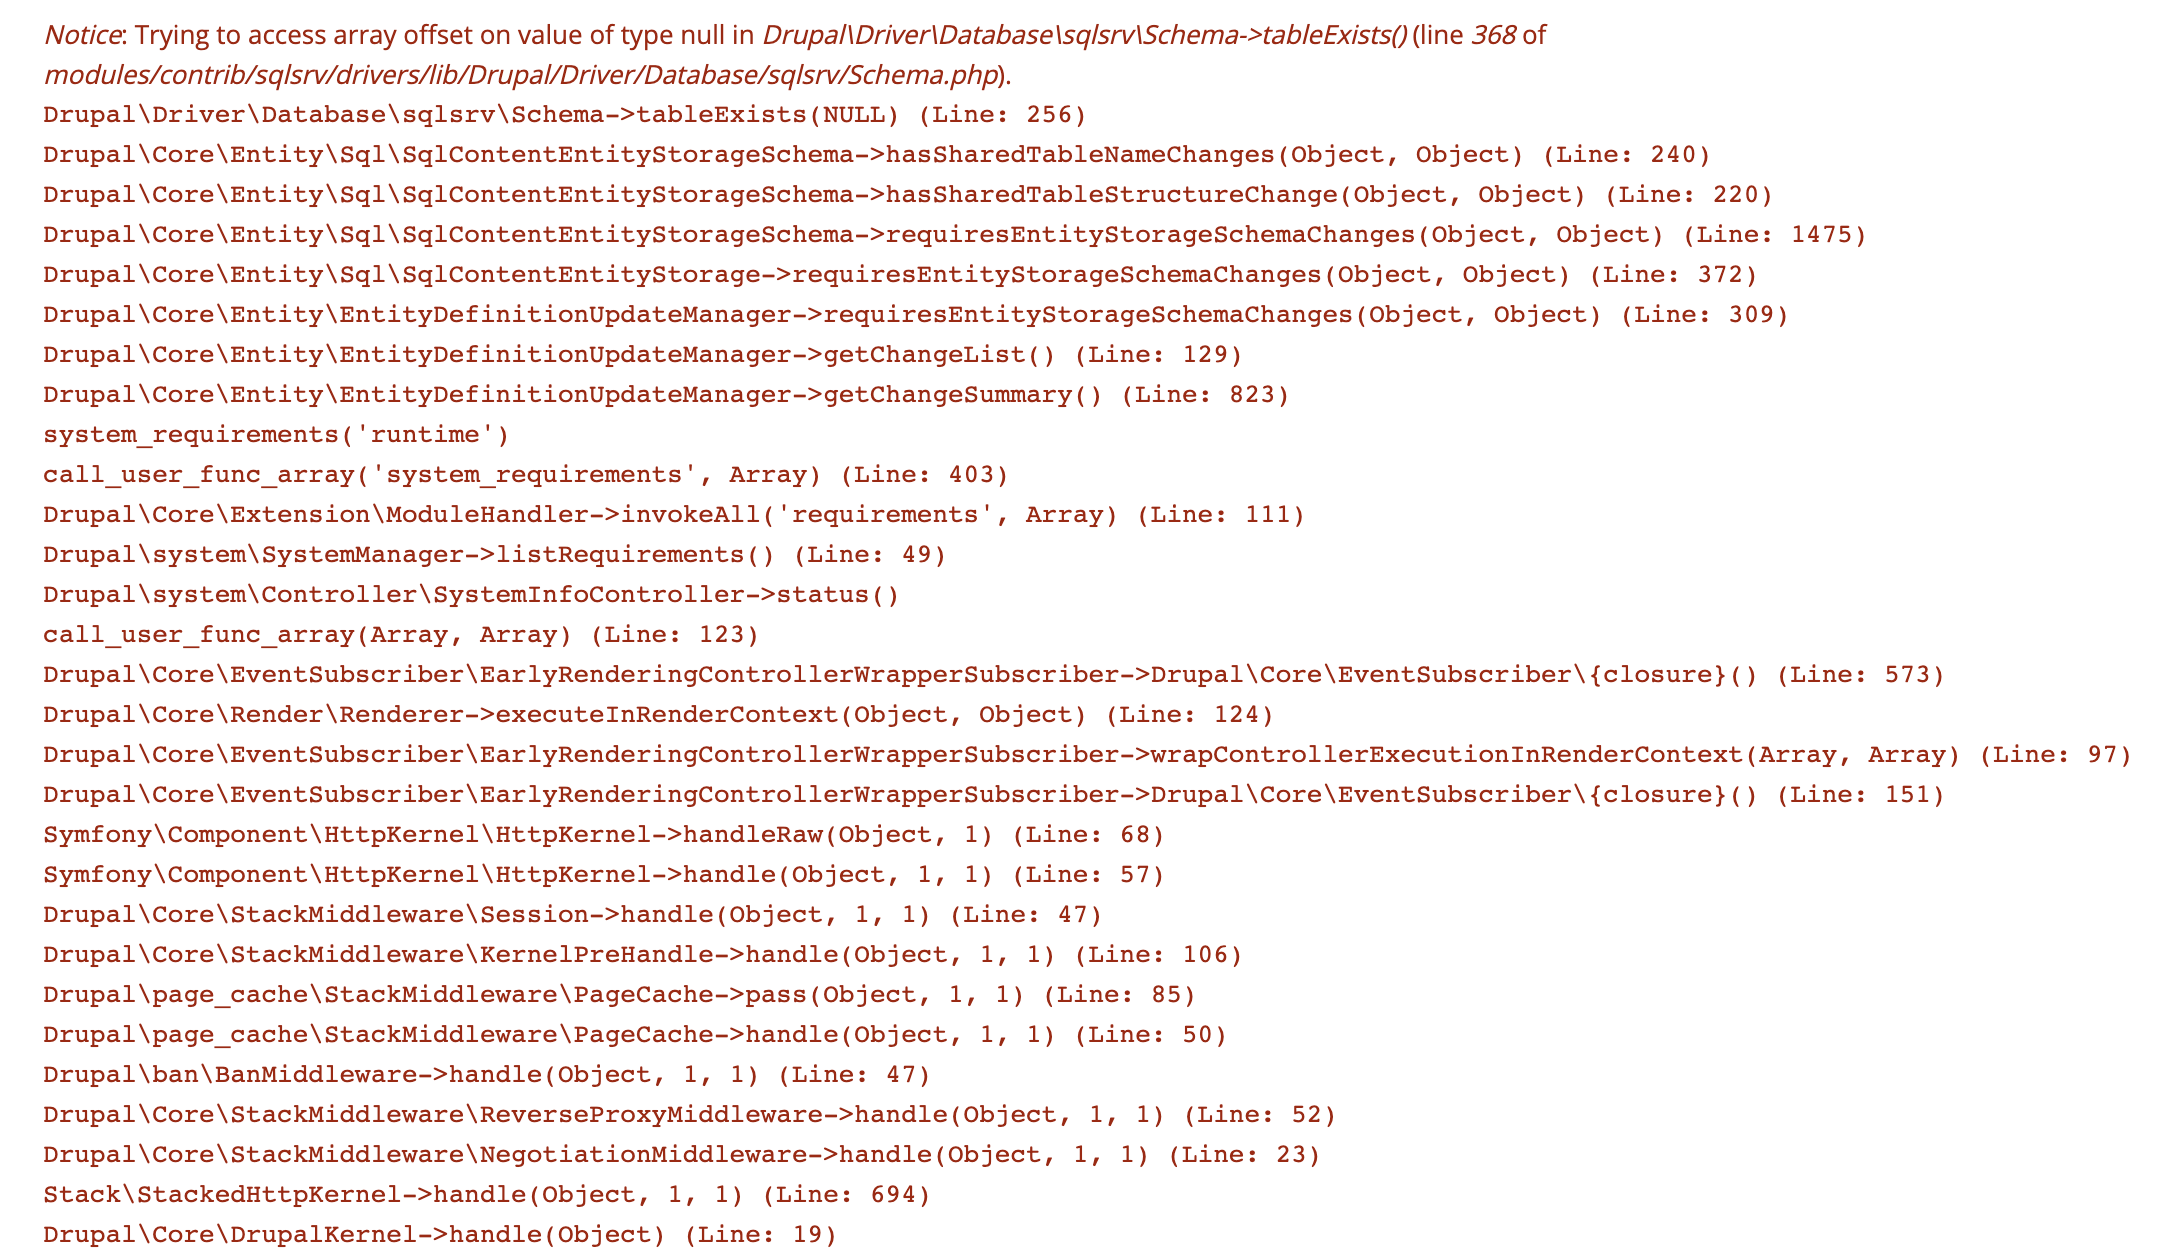Viewport: 2158px width, 1260px height.
Task: Click the system_requirements('runtime') line
Action: click(x=276, y=435)
